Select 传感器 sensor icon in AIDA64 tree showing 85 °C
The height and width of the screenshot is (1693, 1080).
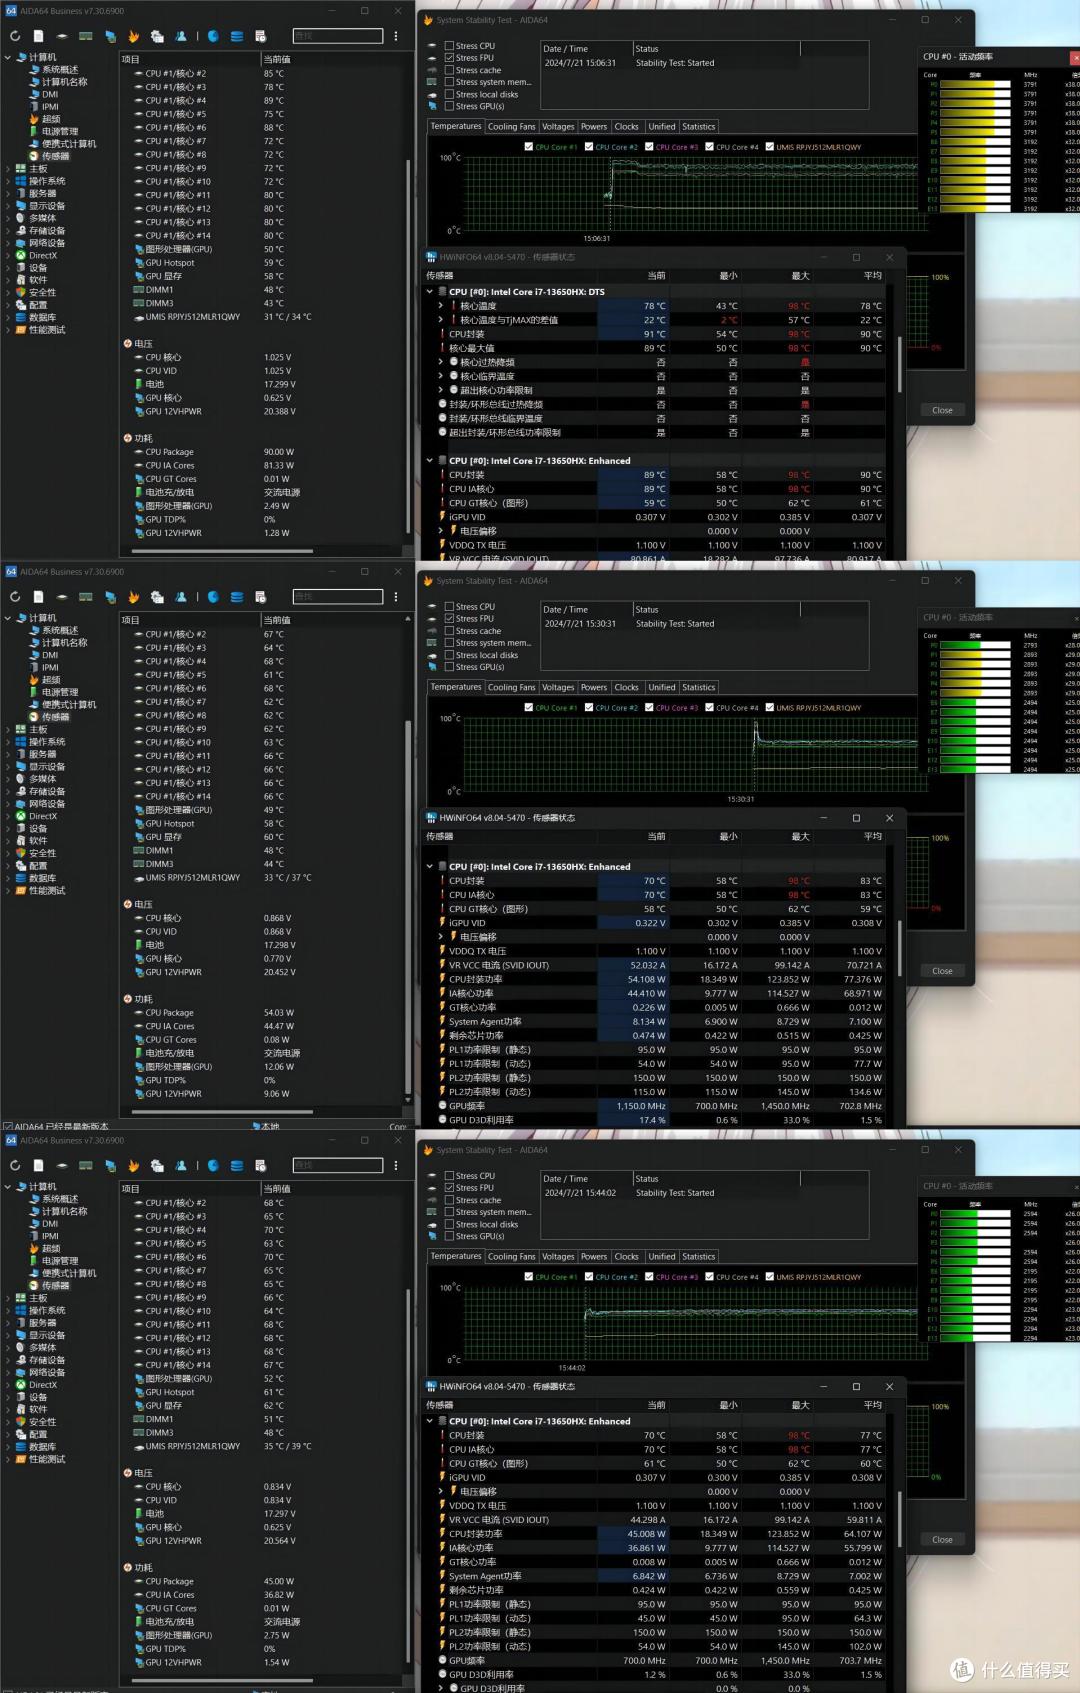click(x=35, y=156)
